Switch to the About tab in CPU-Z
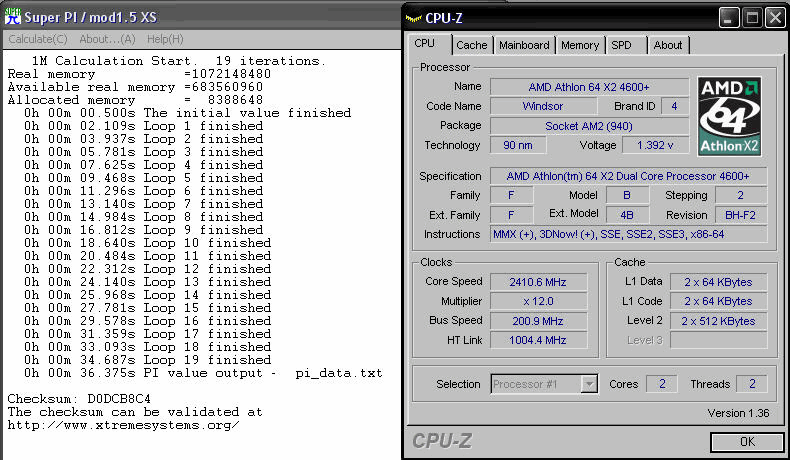 (668, 45)
